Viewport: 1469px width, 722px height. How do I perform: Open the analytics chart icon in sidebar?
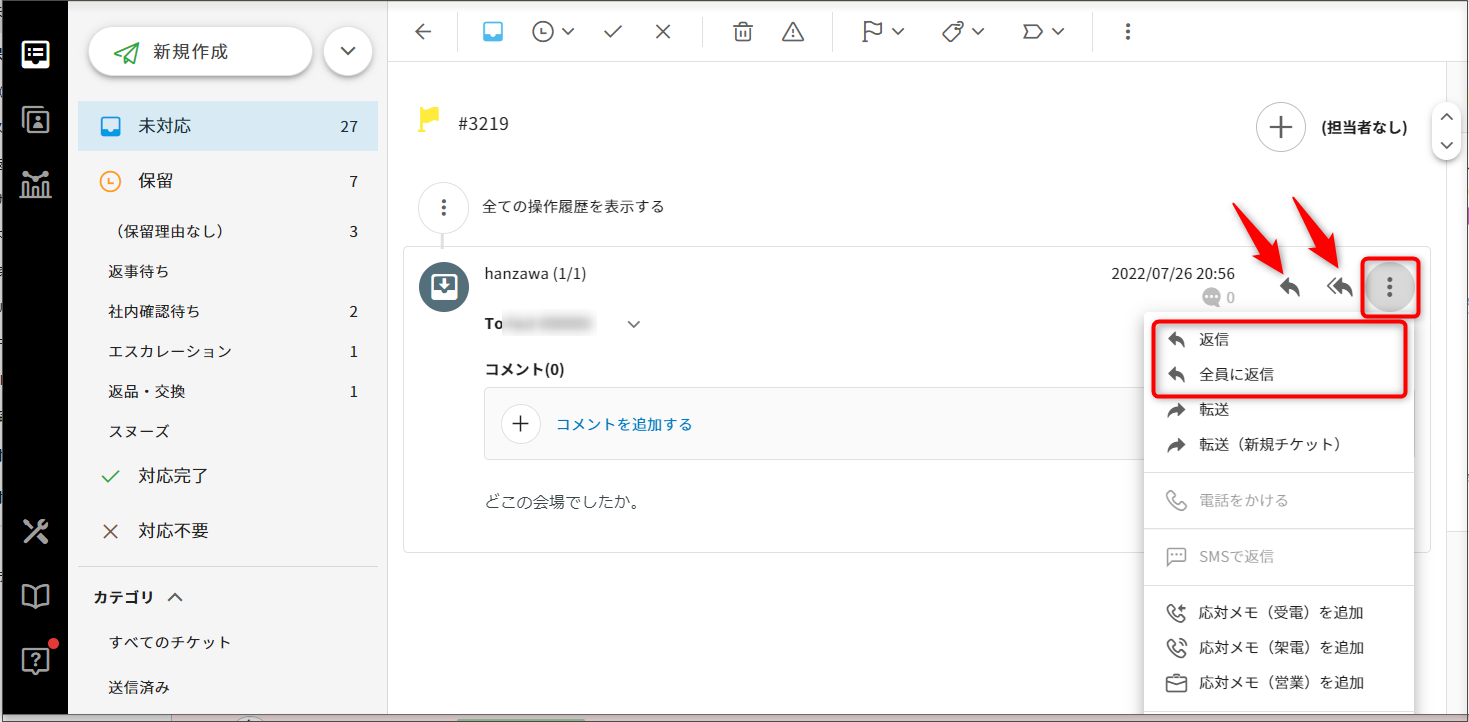(x=36, y=184)
